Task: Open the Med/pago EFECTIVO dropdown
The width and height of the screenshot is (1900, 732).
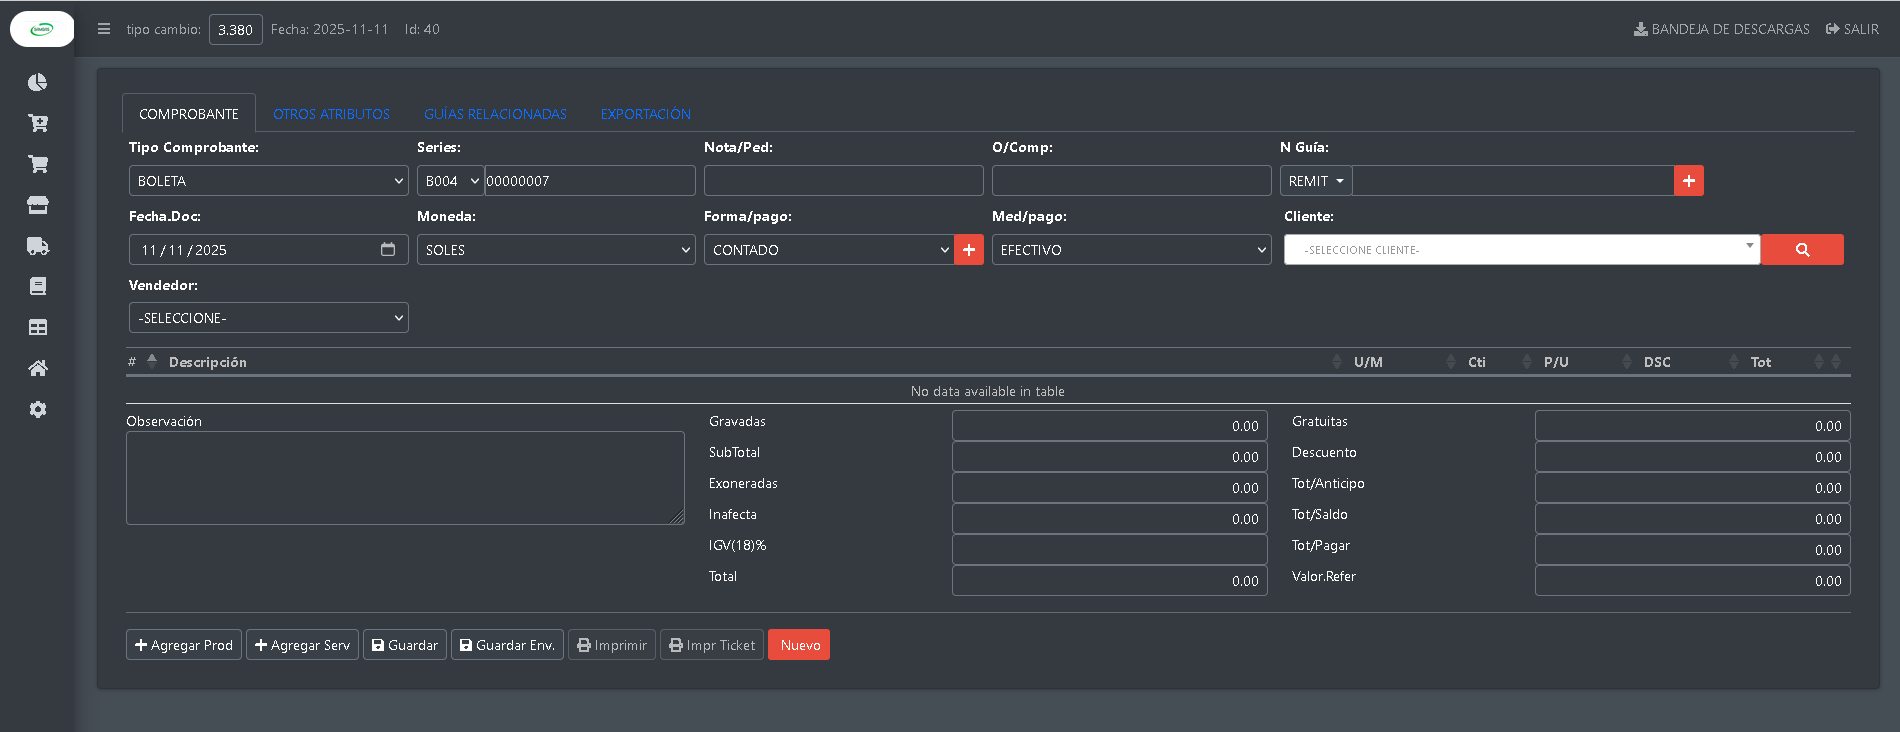Action: pyautogui.click(x=1130, y=250)
